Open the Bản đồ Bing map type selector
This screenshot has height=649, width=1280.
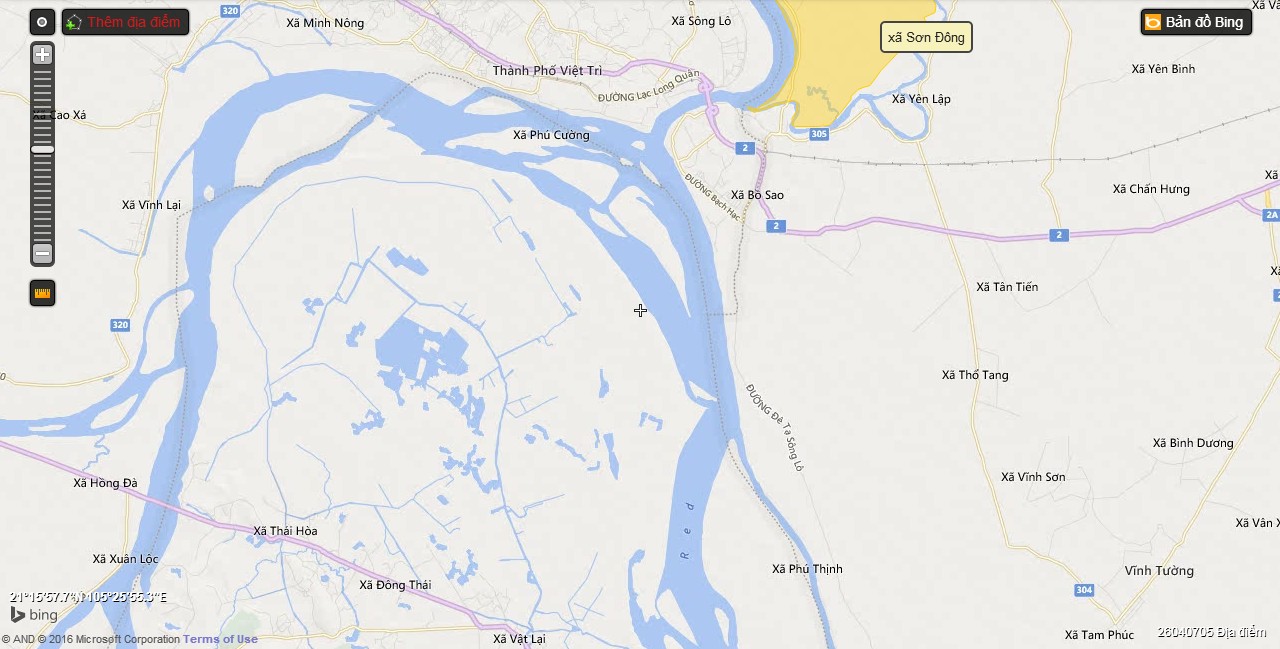[x=1196, y=22]
